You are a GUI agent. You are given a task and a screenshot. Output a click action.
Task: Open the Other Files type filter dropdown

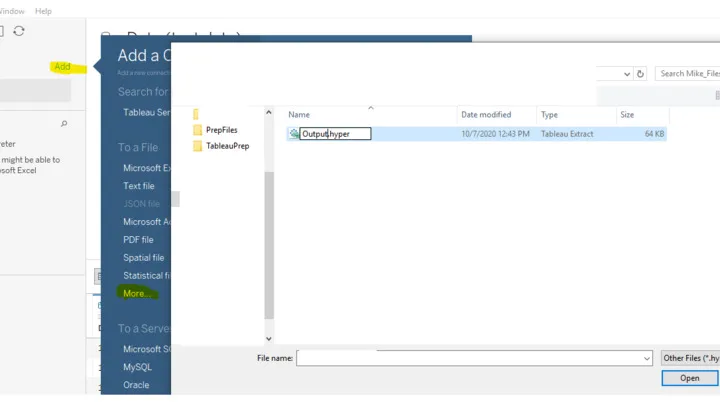pos(691,358)
